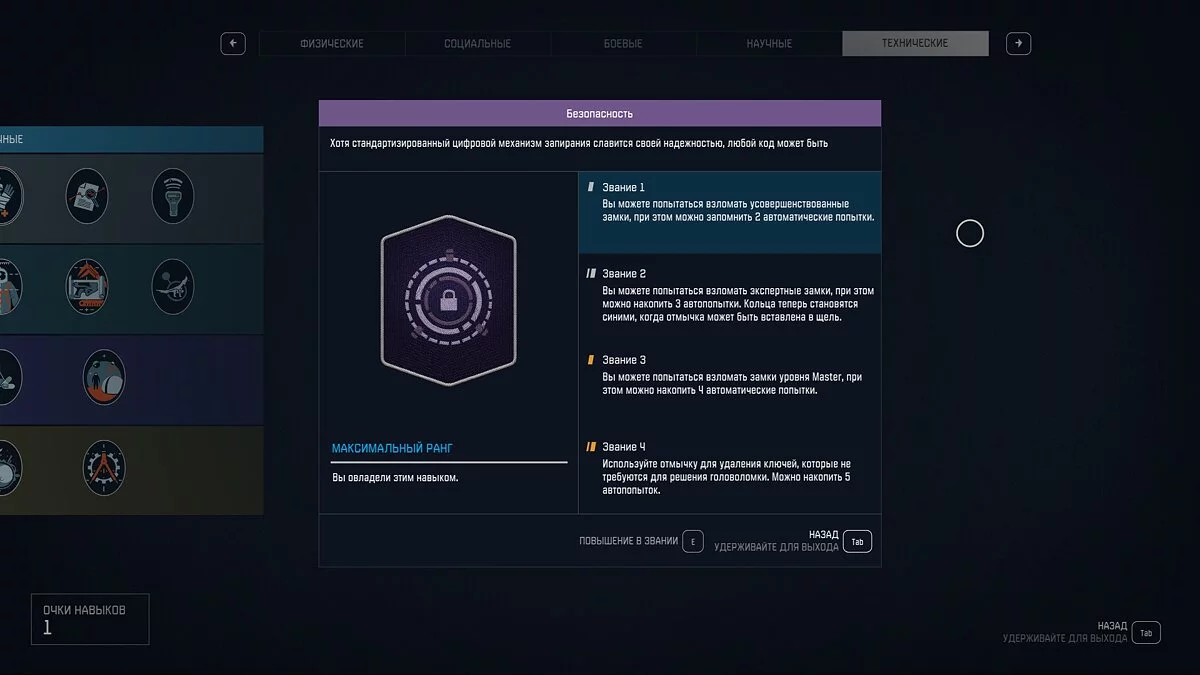Pick the weapon blueprint skill icon

87,287
